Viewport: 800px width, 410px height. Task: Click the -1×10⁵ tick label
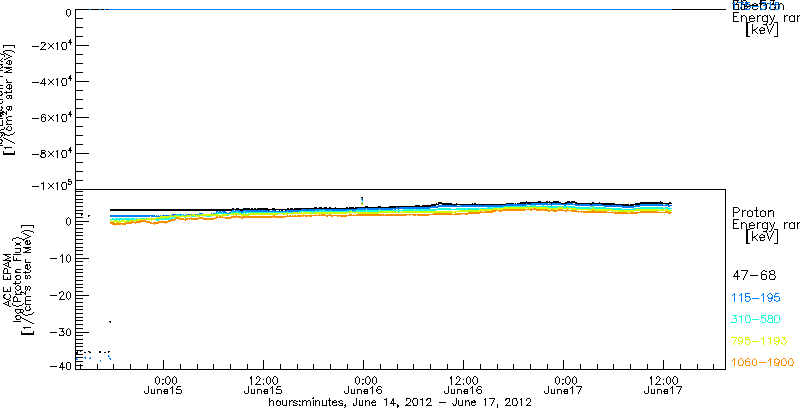51,186
